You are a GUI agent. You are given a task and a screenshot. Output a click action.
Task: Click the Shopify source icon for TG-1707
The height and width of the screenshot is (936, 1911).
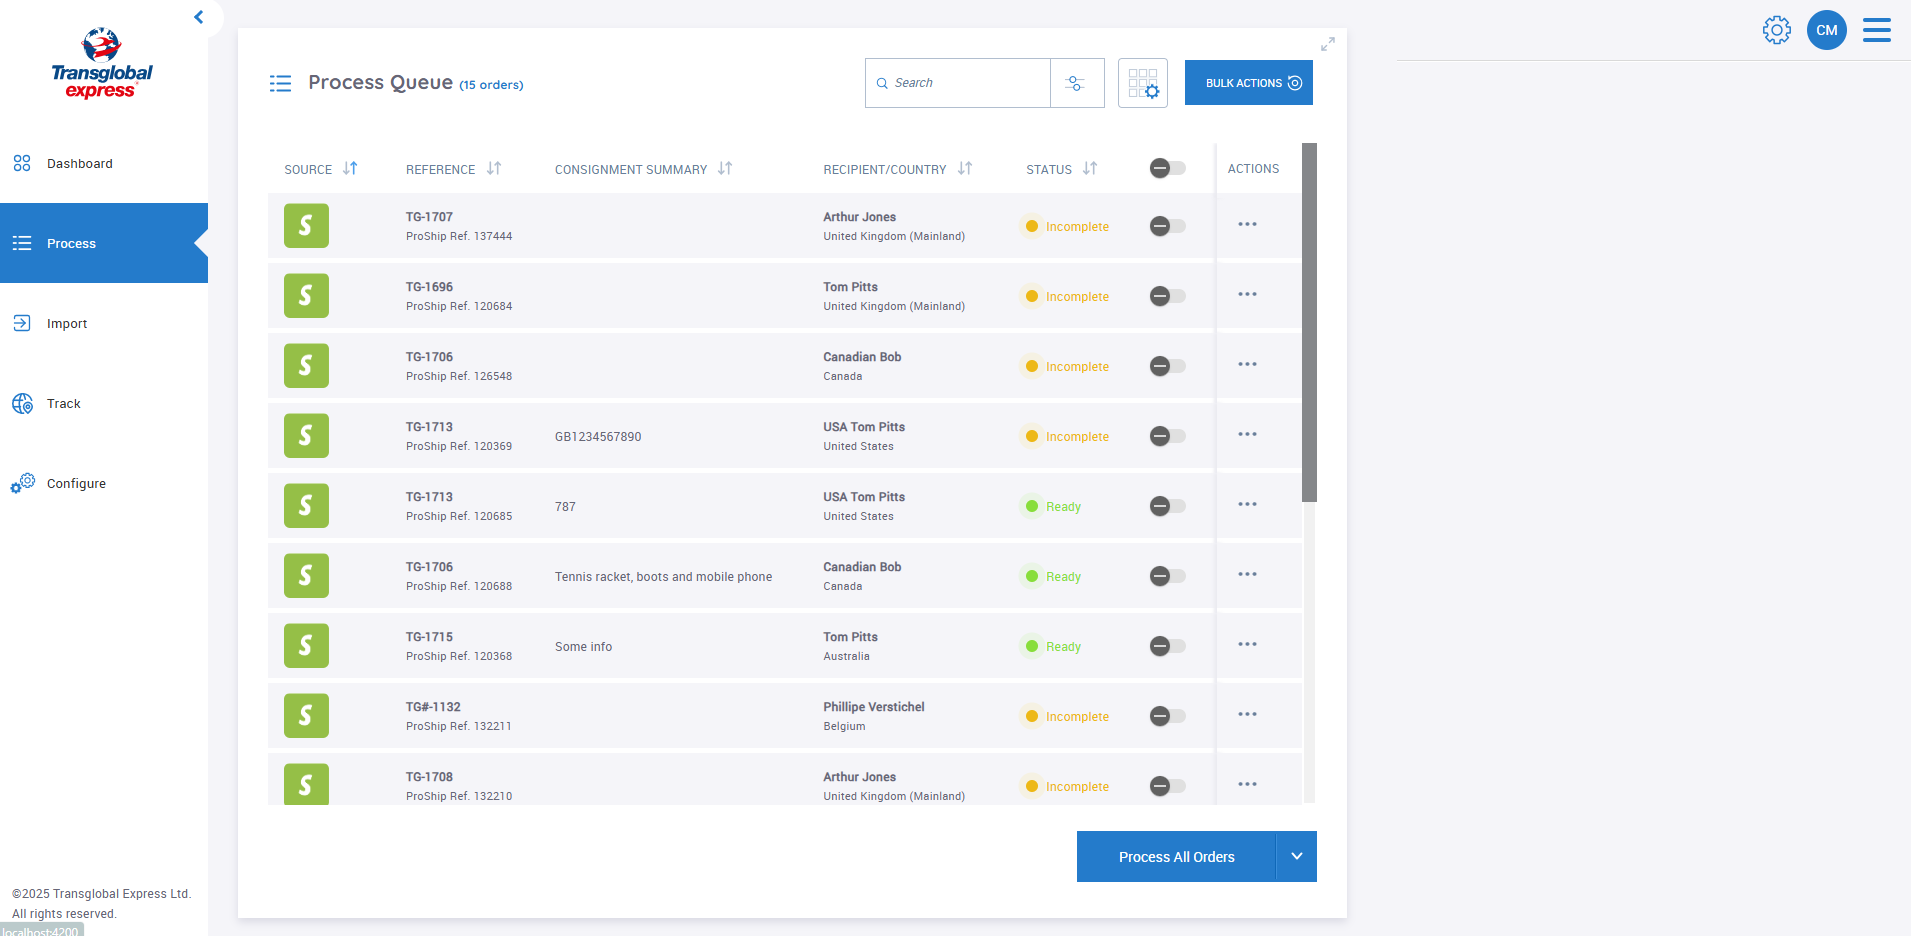[306, 226]
